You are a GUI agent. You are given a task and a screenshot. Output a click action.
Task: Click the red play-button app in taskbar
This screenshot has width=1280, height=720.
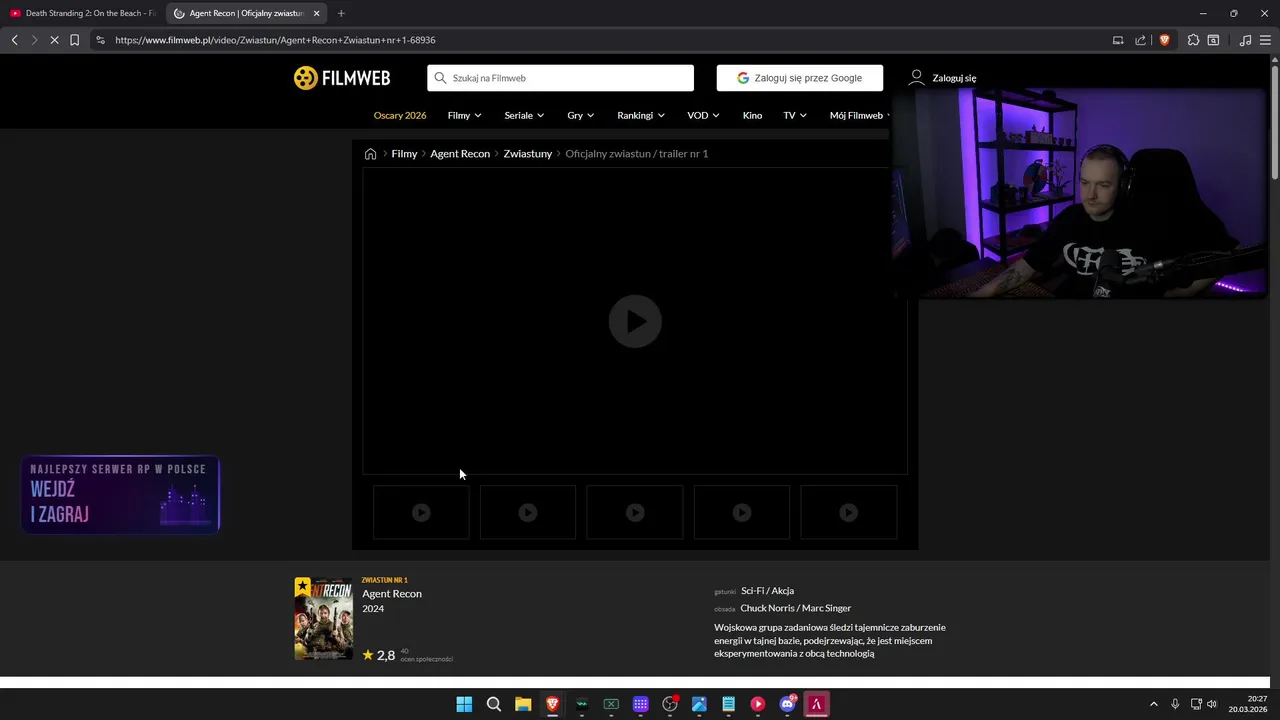758,704
